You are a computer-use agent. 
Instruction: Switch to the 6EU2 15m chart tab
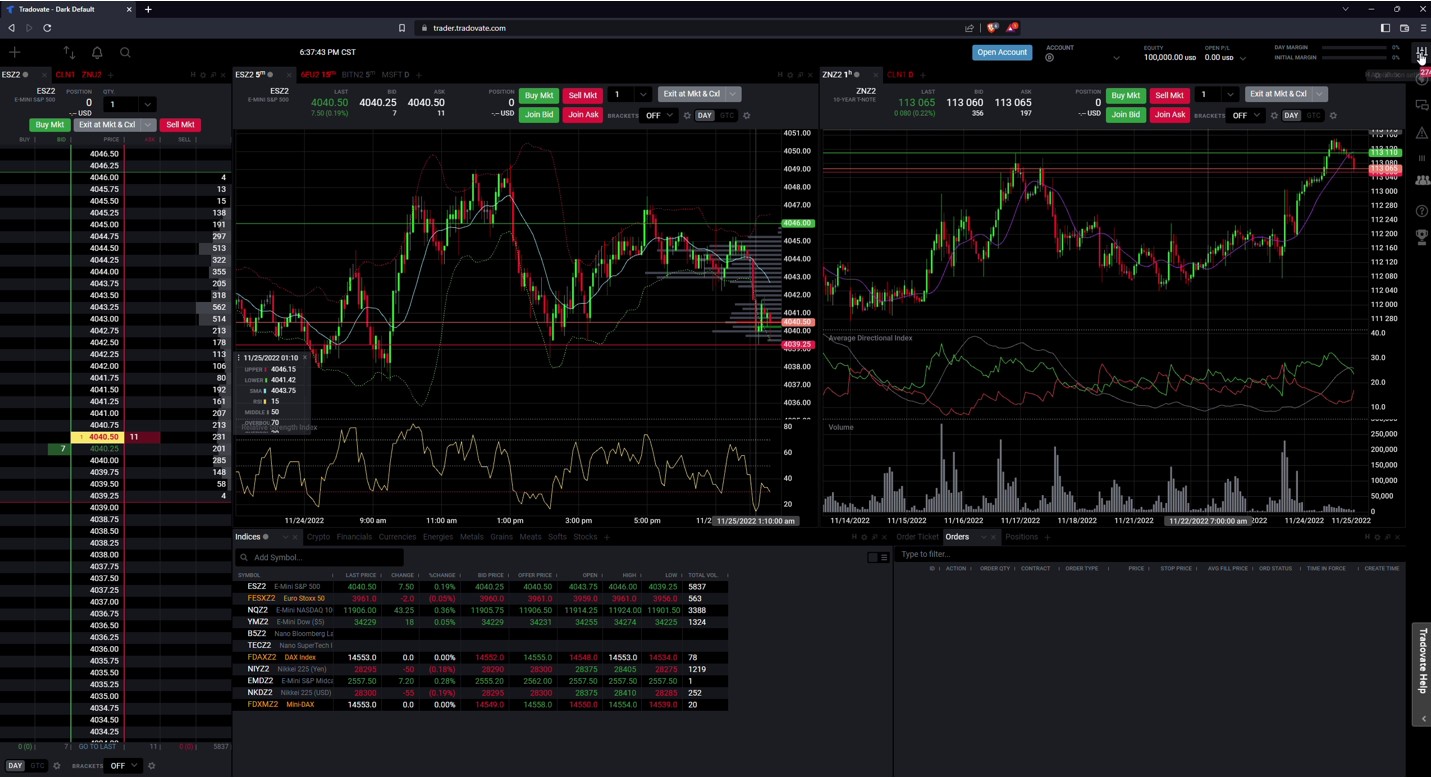pos(318,75)
